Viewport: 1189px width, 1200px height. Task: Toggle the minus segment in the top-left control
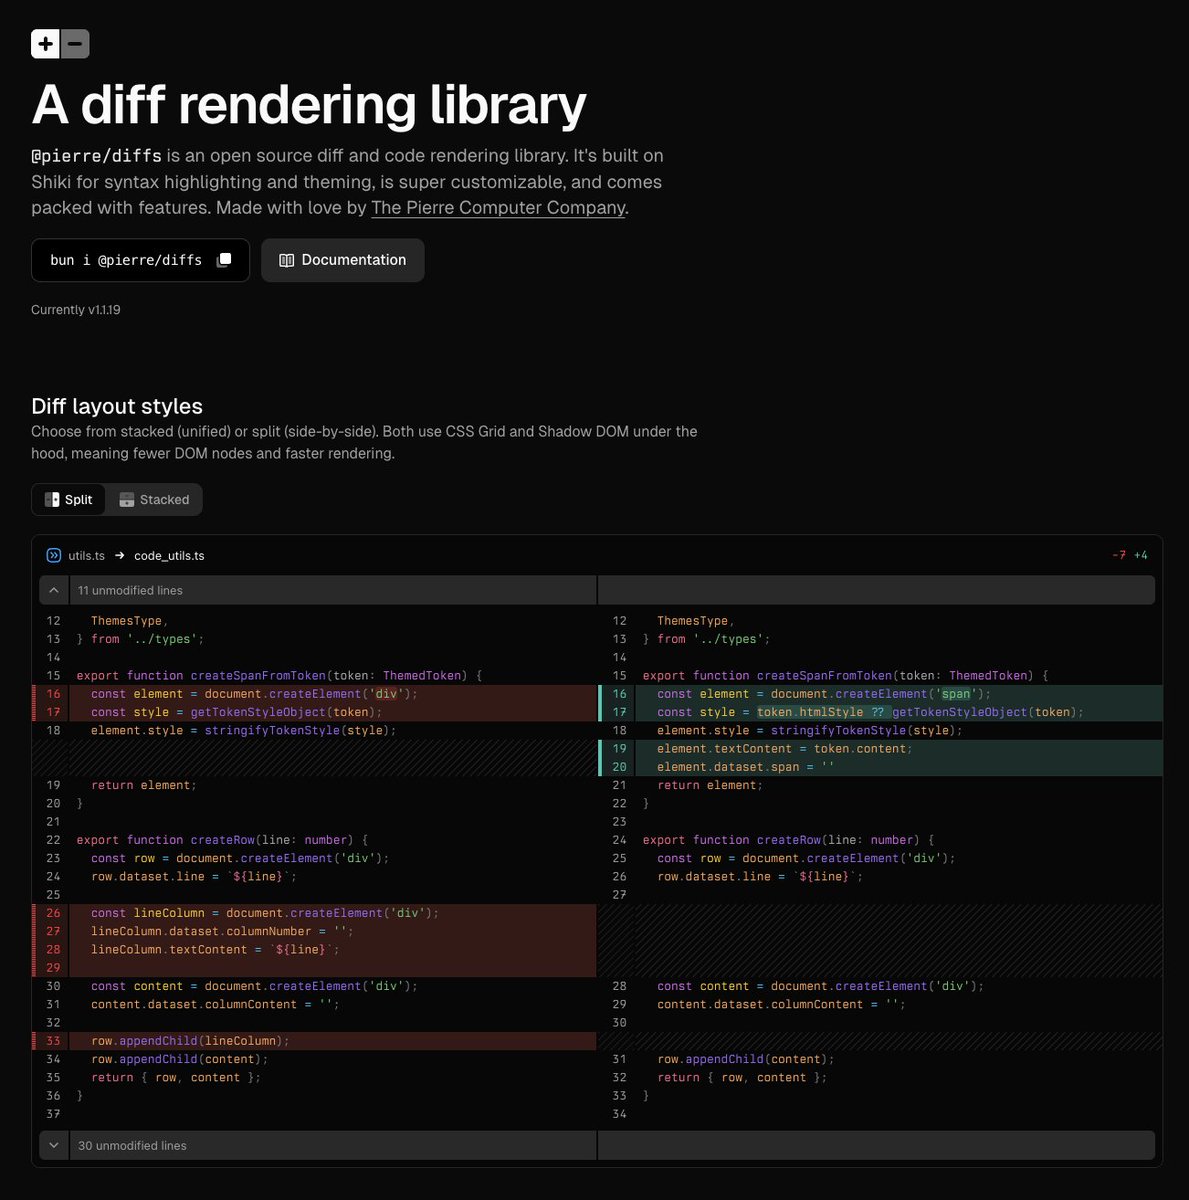(73, 44)
